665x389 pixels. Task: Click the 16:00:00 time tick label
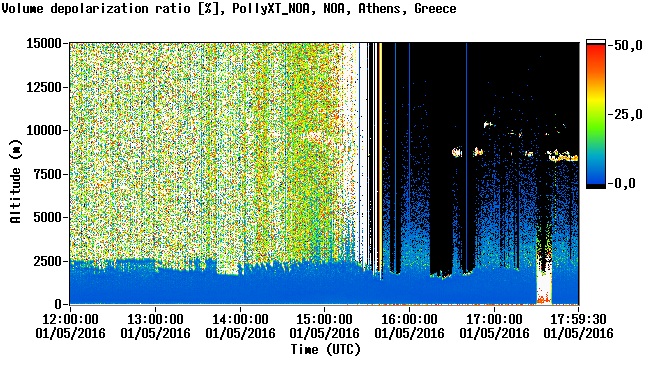[409, 319]
